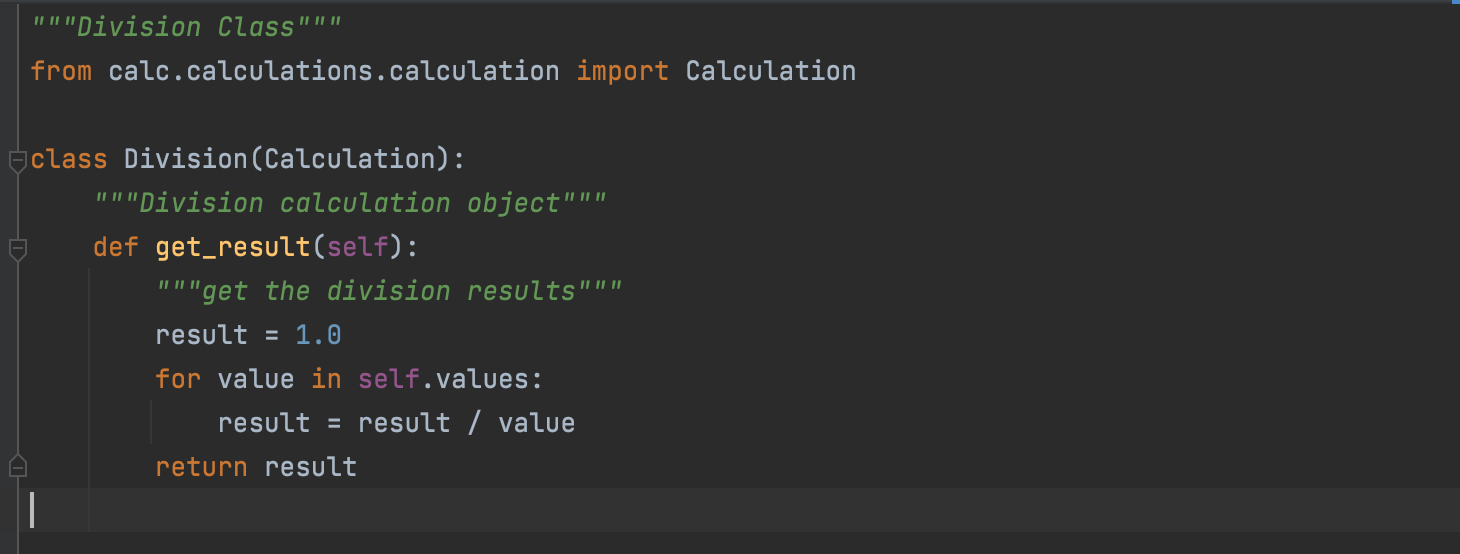Click the import keyword
The width and height of the screenshot is (1460, 554).
[x=622, y=71]
